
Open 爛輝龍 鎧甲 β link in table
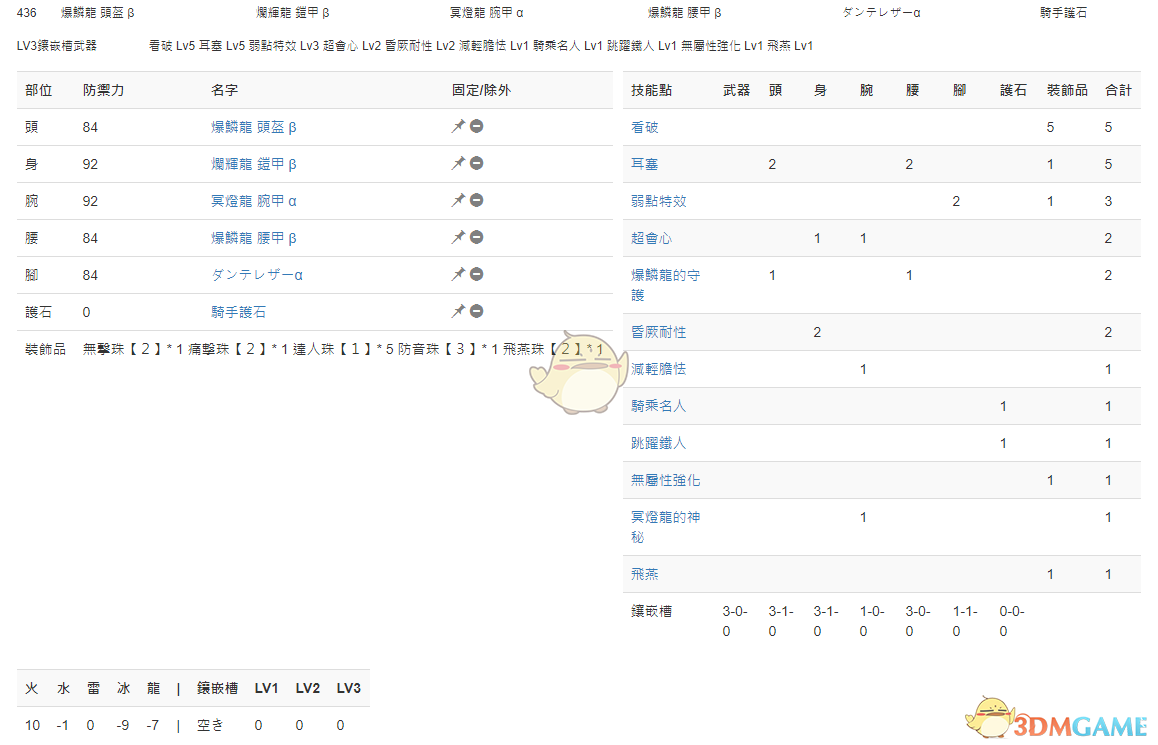coord(254,164)
